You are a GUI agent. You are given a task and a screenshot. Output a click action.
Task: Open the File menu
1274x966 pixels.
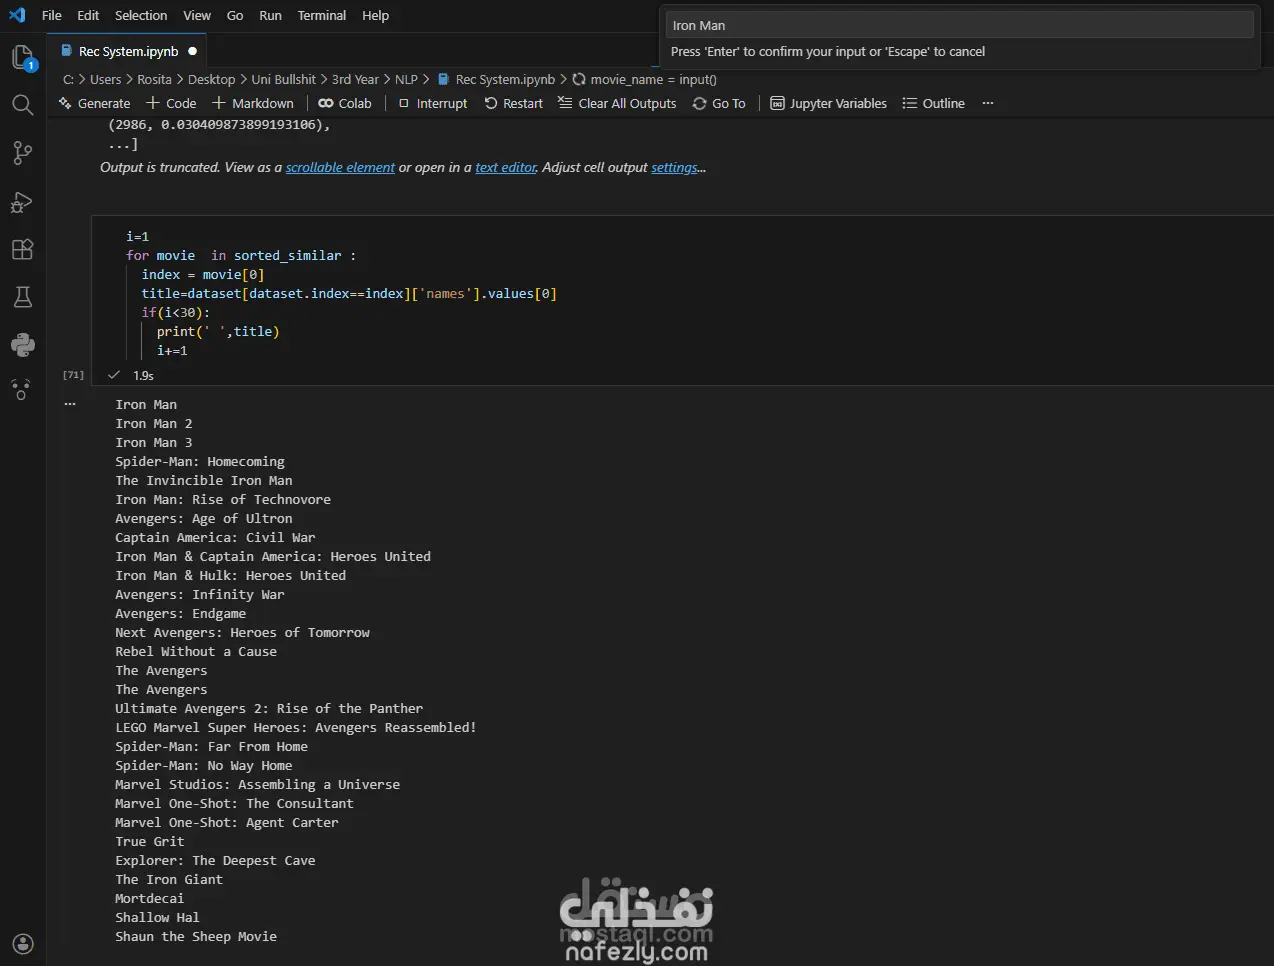(x=52, y=15)
